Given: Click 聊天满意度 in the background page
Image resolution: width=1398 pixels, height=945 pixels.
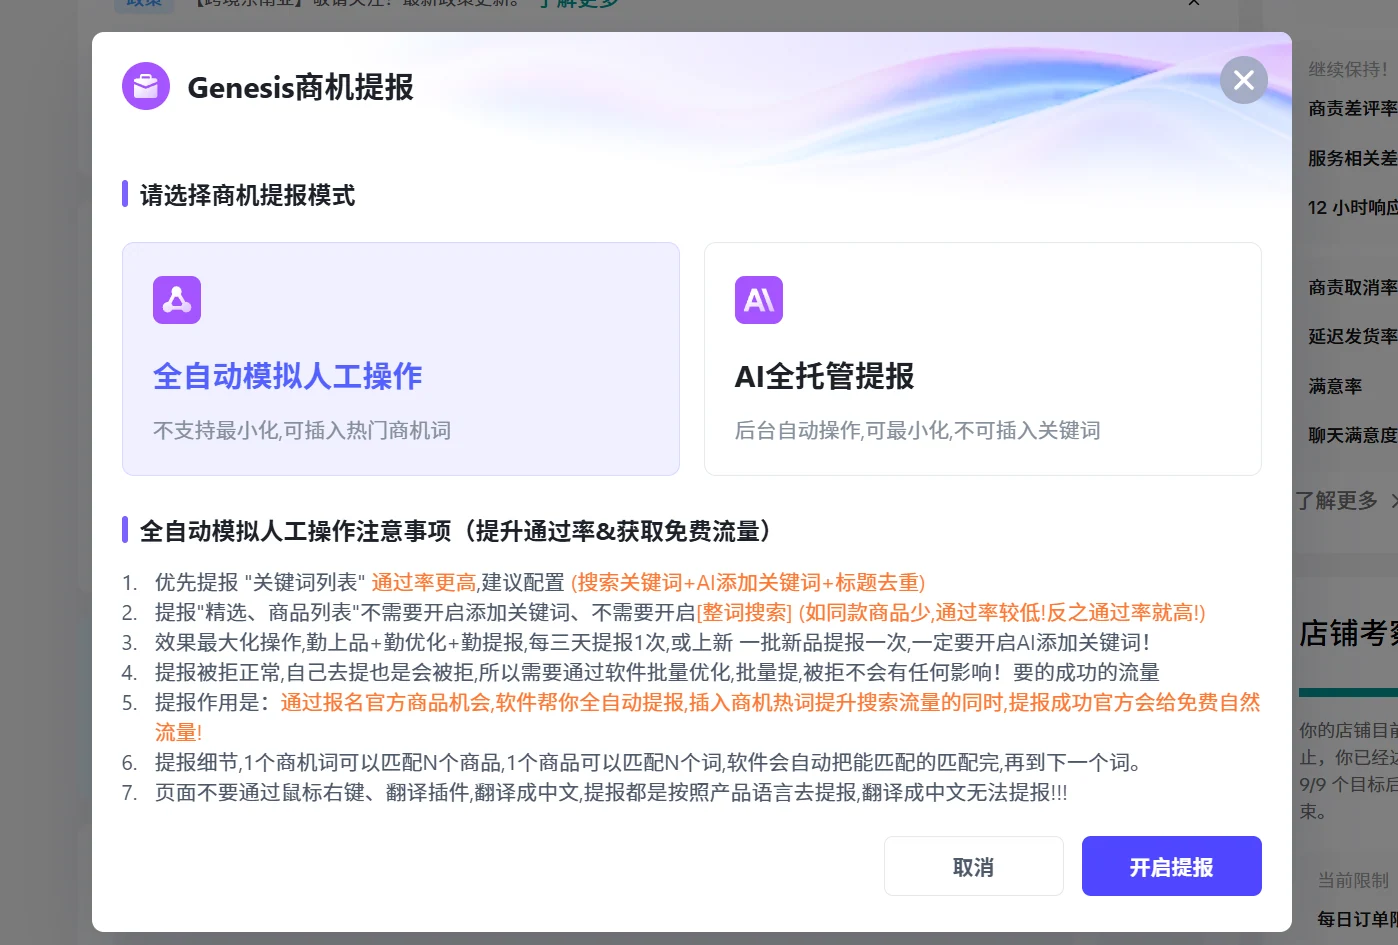Looking at the screenshot, I should coord(1353,435).
